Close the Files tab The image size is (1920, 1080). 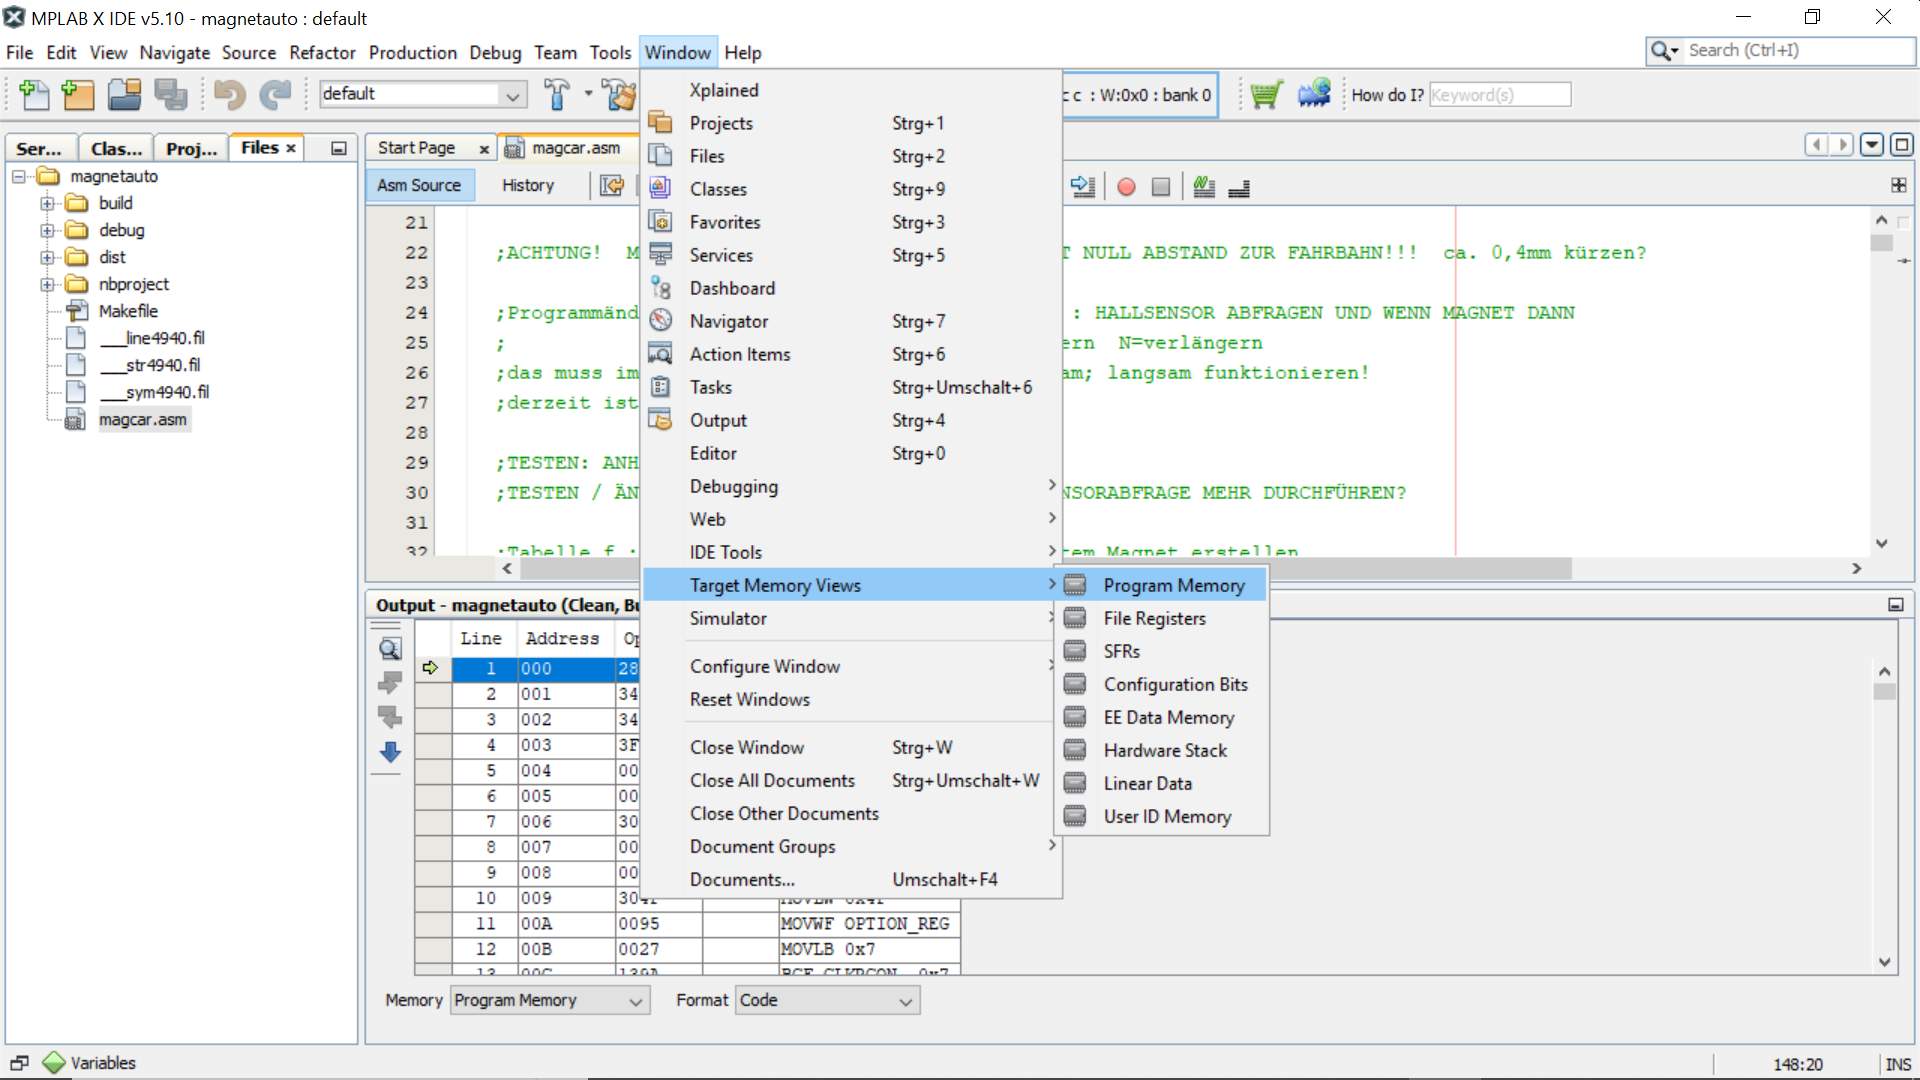(x=291, y=148)
